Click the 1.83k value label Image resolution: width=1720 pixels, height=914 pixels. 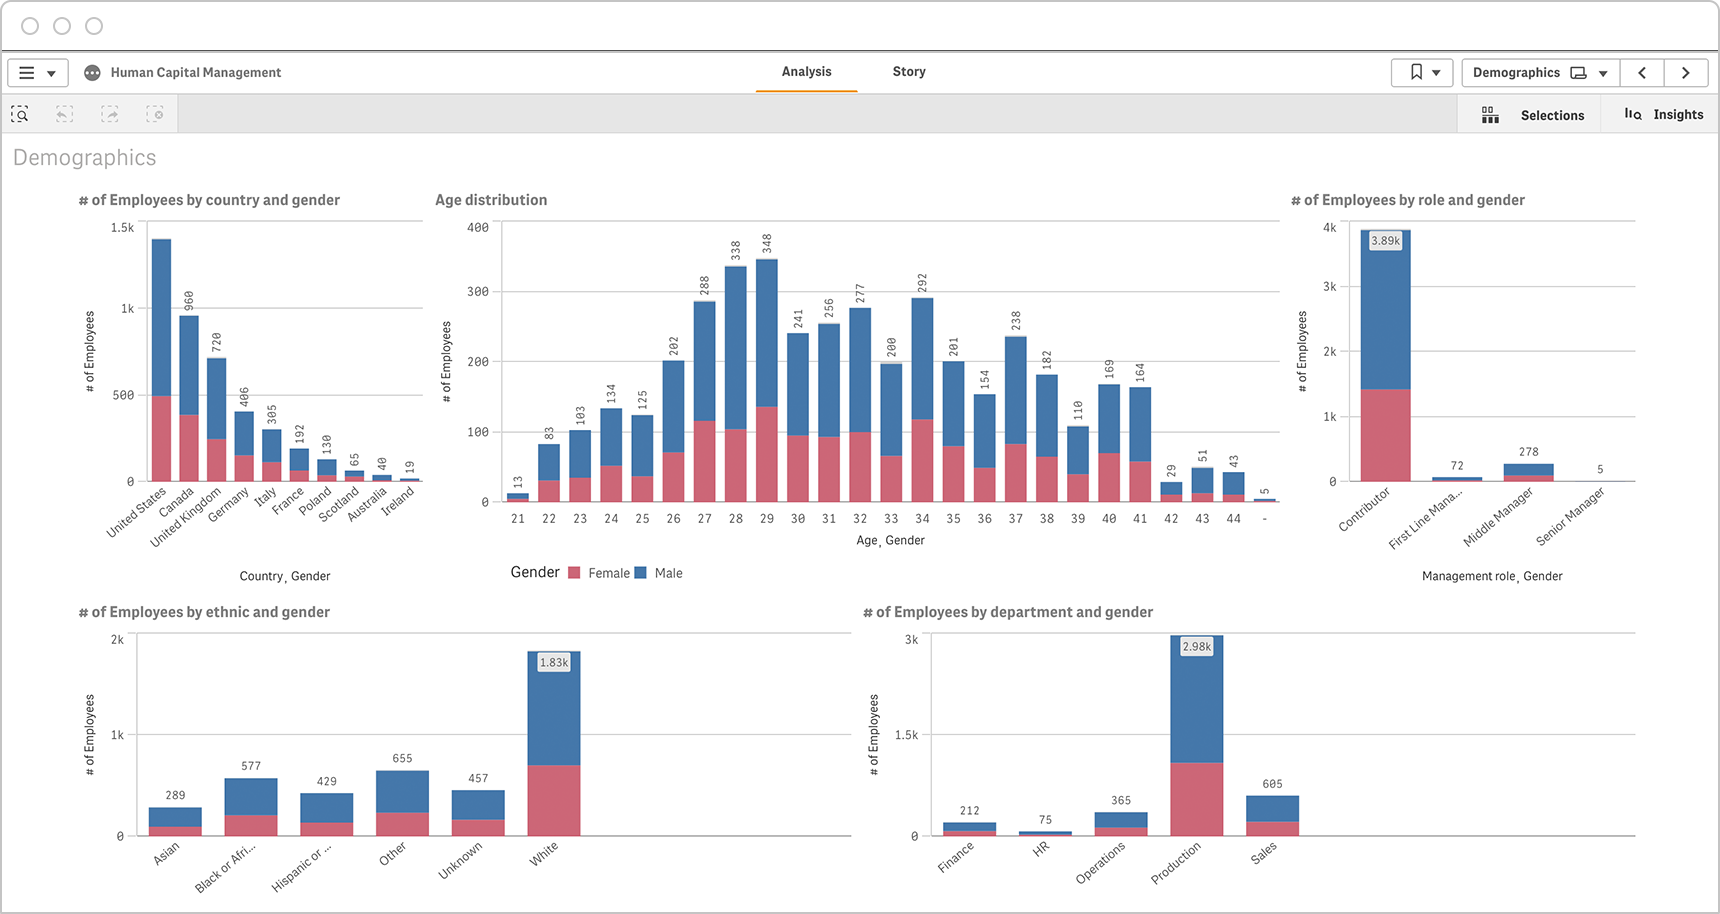(x=554, y=663)
